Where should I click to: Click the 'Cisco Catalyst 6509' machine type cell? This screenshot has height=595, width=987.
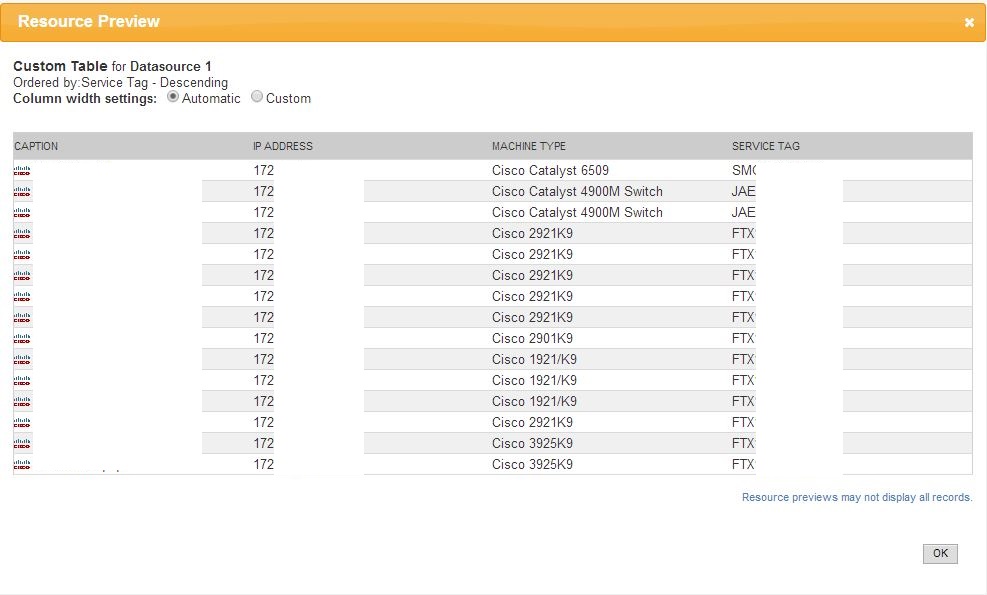pos(550,171)
